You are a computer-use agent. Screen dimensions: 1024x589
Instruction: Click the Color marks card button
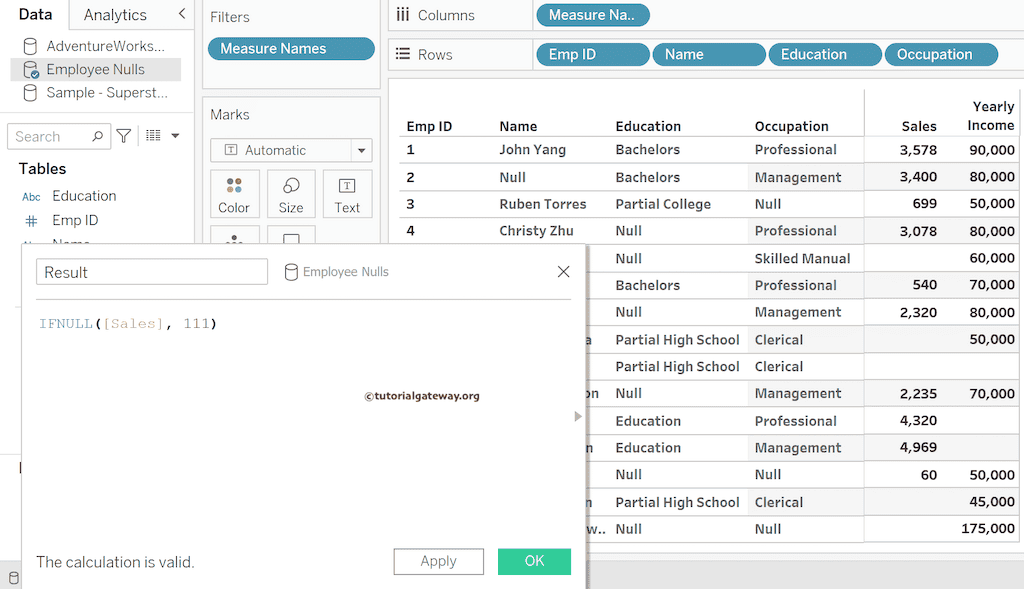(x=234, y=194)
